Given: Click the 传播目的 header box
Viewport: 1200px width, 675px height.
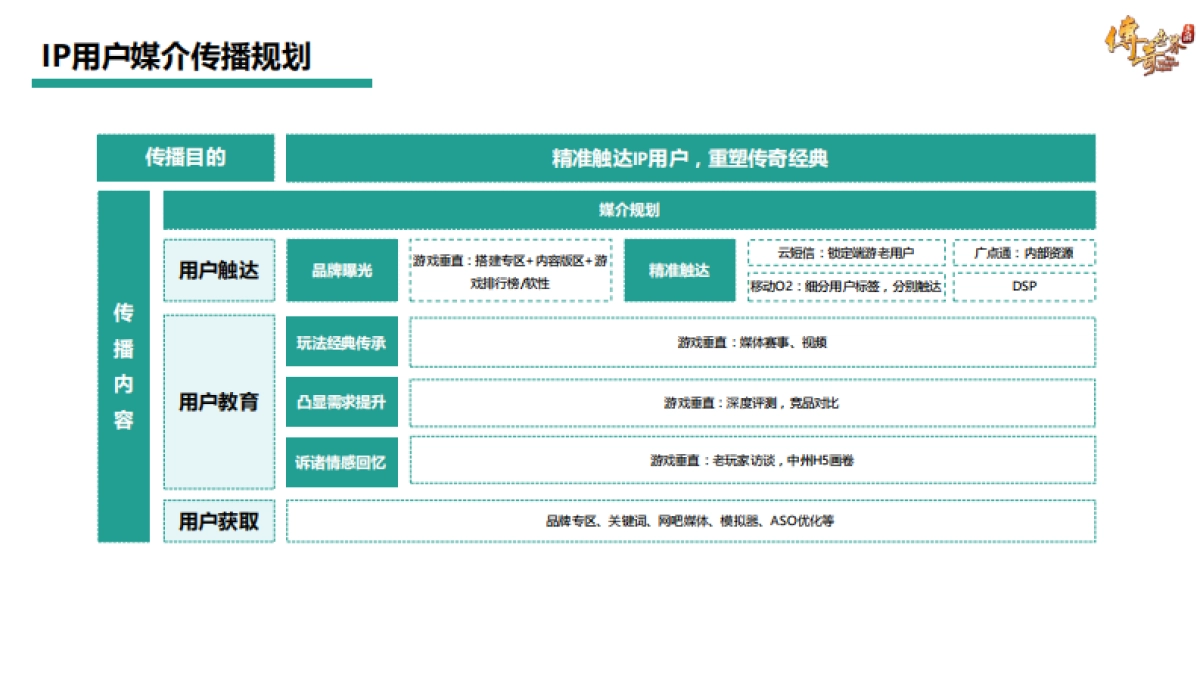Looking at the screenshot, I should tap(185, 156).
